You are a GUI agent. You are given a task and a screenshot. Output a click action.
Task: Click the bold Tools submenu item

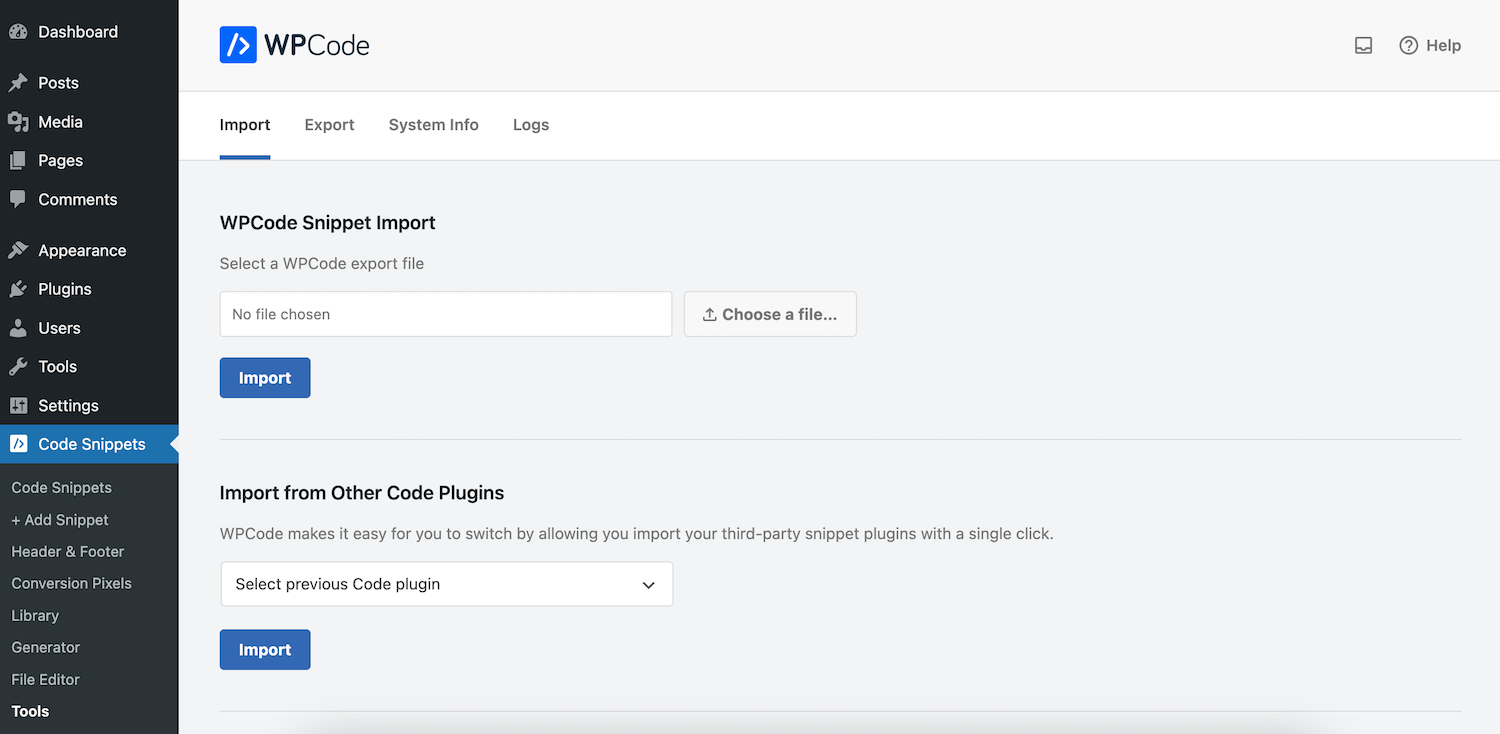click(x=30, y=712)
